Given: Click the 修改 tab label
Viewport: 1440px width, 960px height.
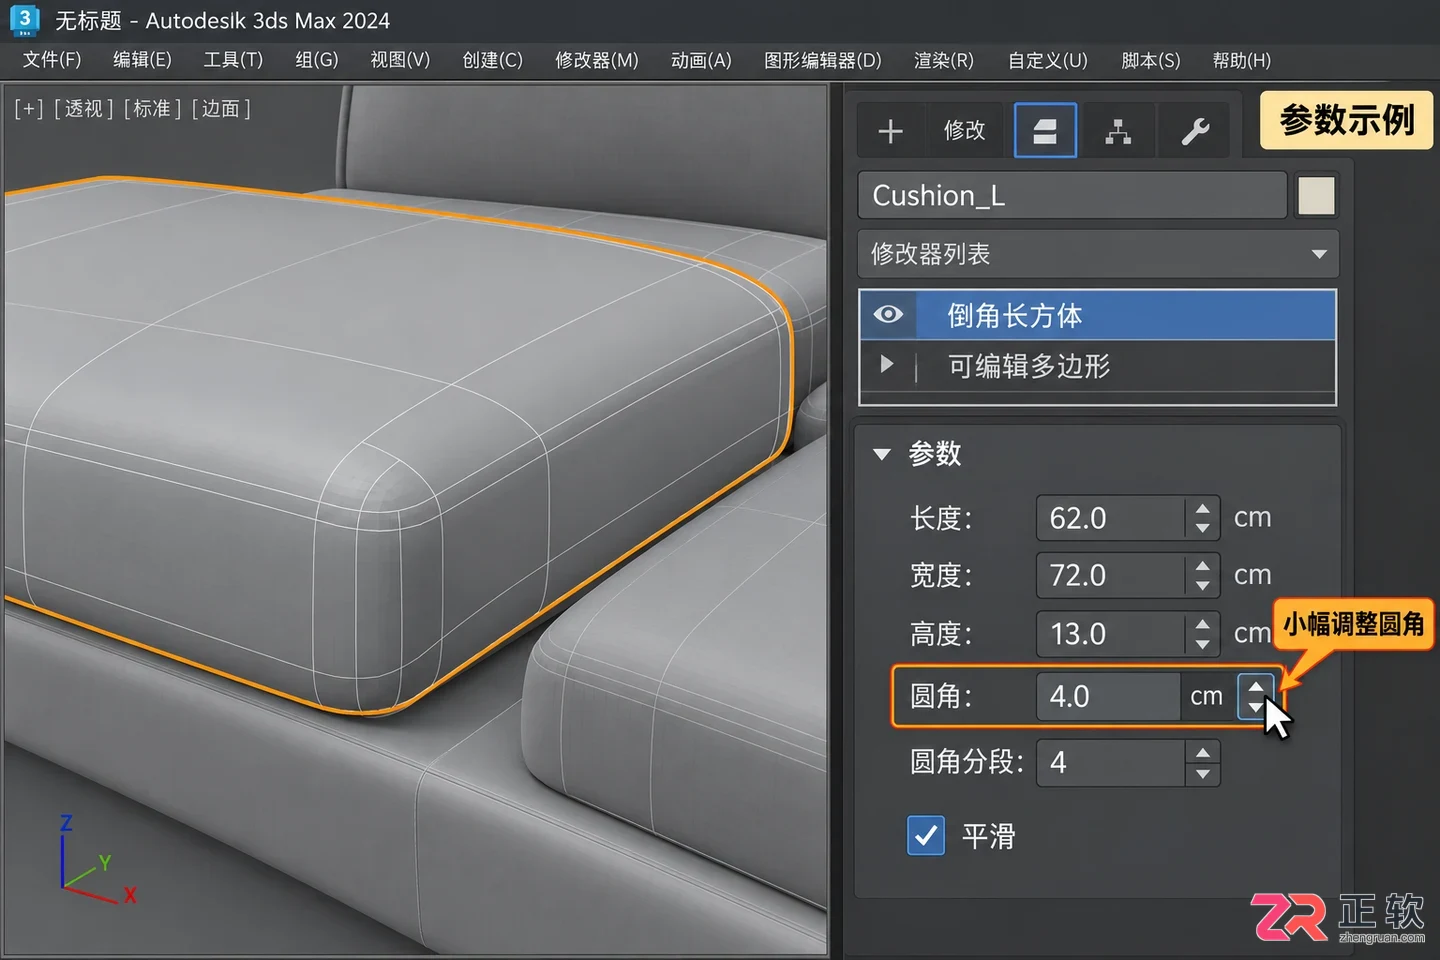Looking at the screenshot, I should (x=964, y=130).
